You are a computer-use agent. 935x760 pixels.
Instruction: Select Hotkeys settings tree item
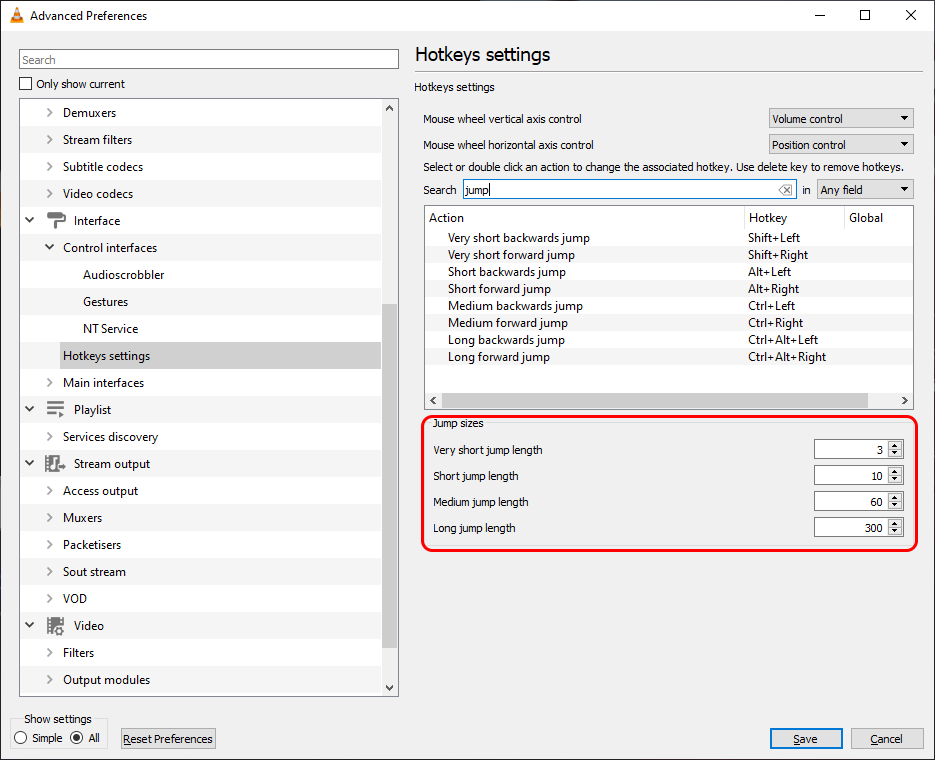[x=220, y=356]
